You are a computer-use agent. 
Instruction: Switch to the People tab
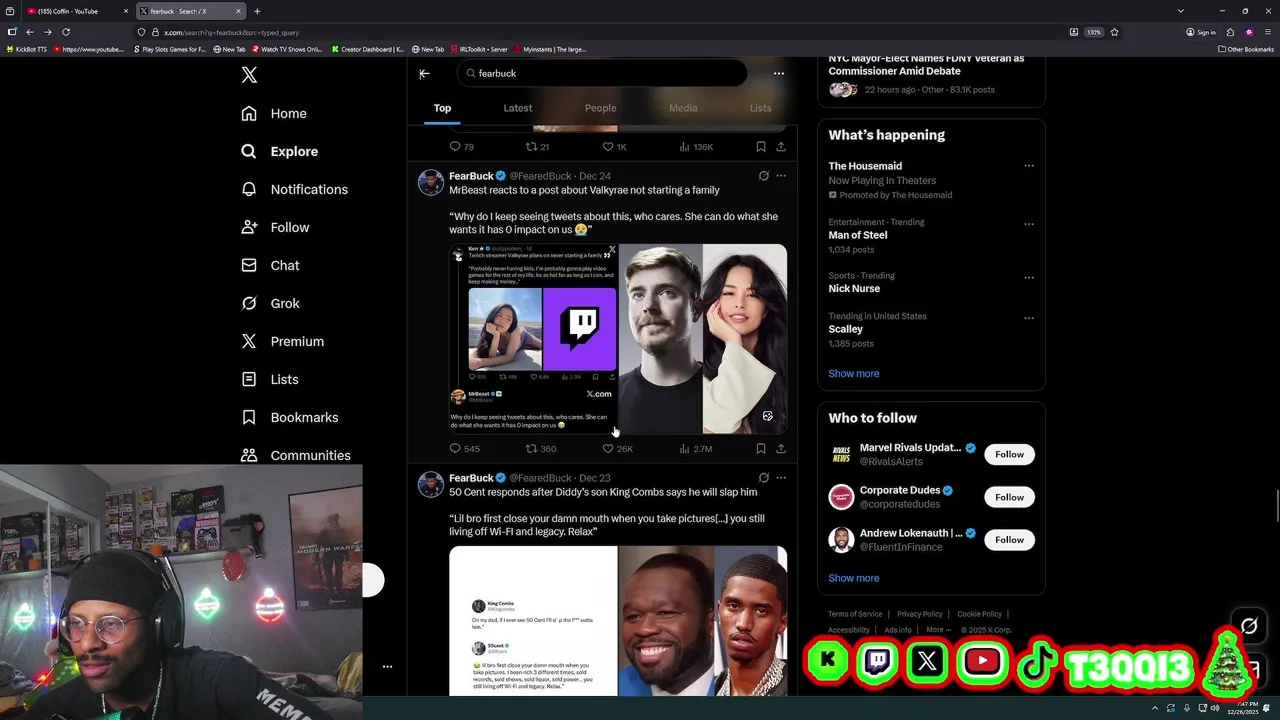(x=600, y=108)
